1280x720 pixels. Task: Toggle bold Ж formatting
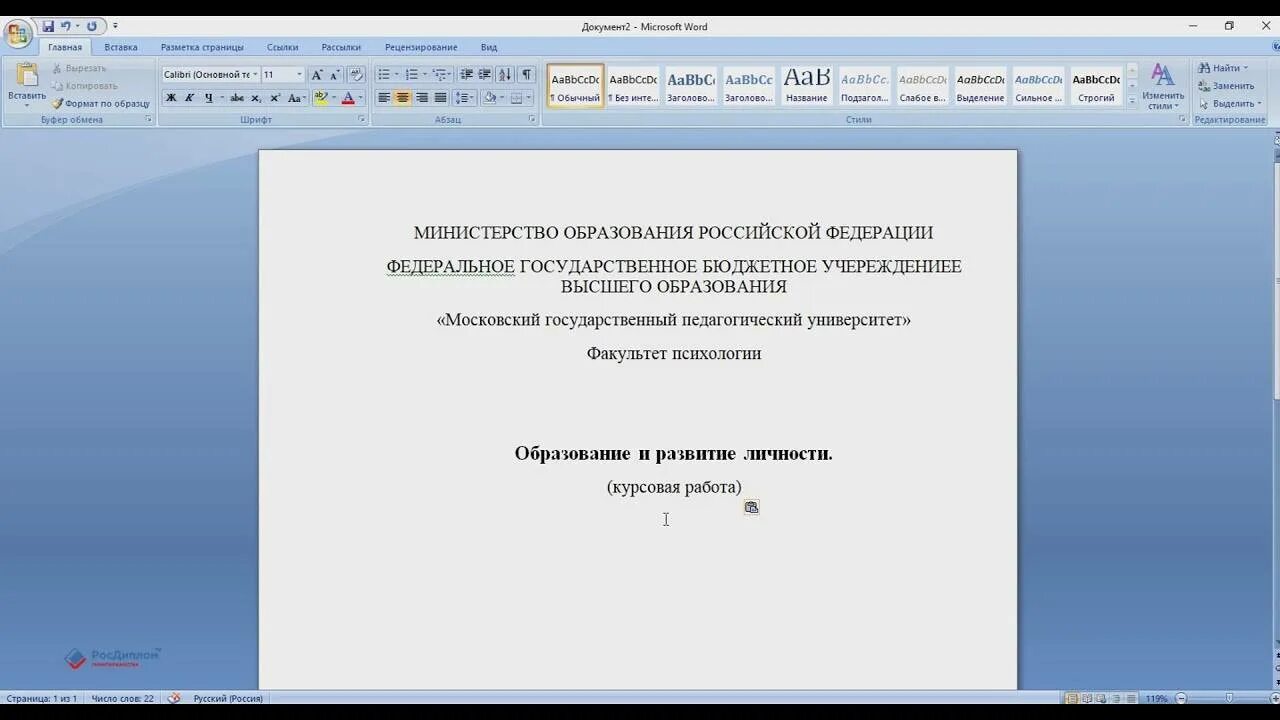171,98
